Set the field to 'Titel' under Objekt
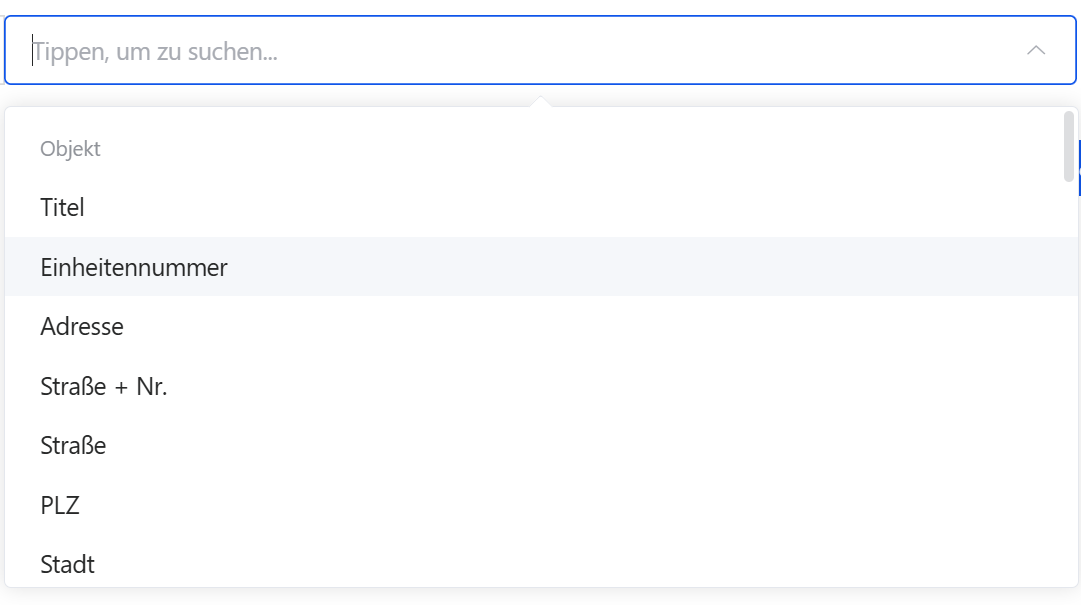The width and height of the screenshot is (1081, 605). (x=63, y=208)
